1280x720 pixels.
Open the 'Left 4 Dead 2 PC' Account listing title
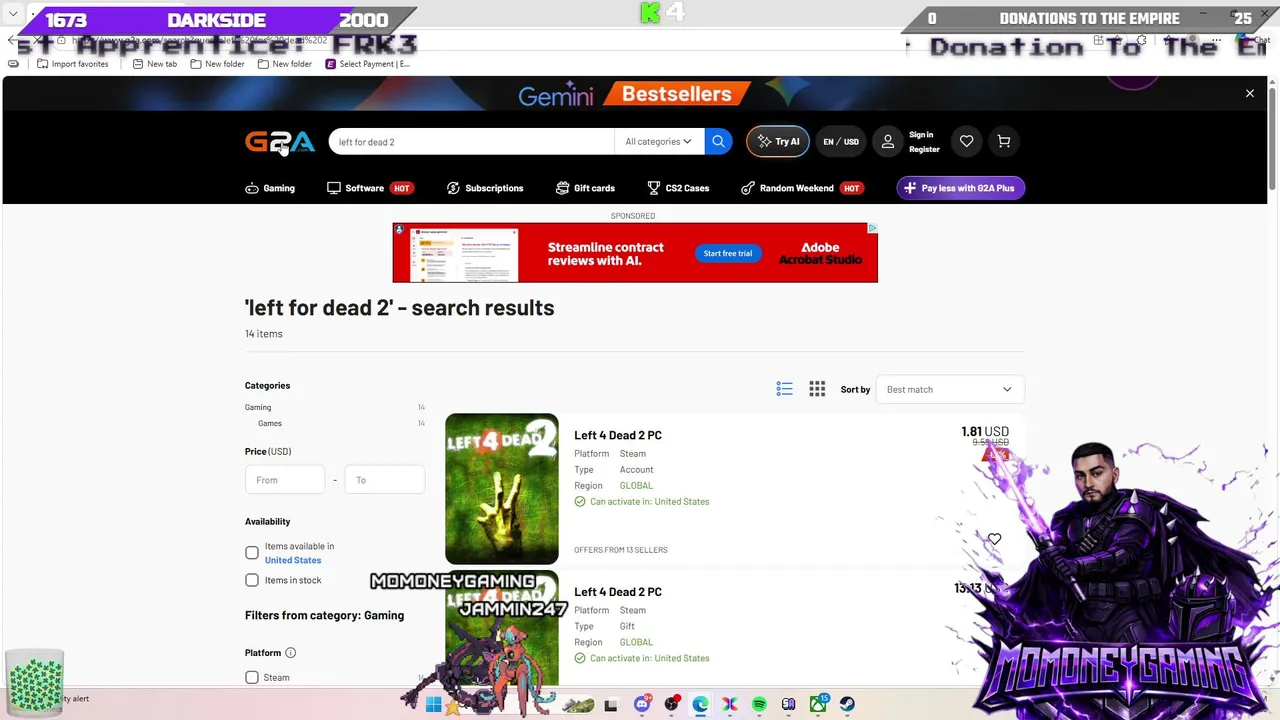point(618,435)
